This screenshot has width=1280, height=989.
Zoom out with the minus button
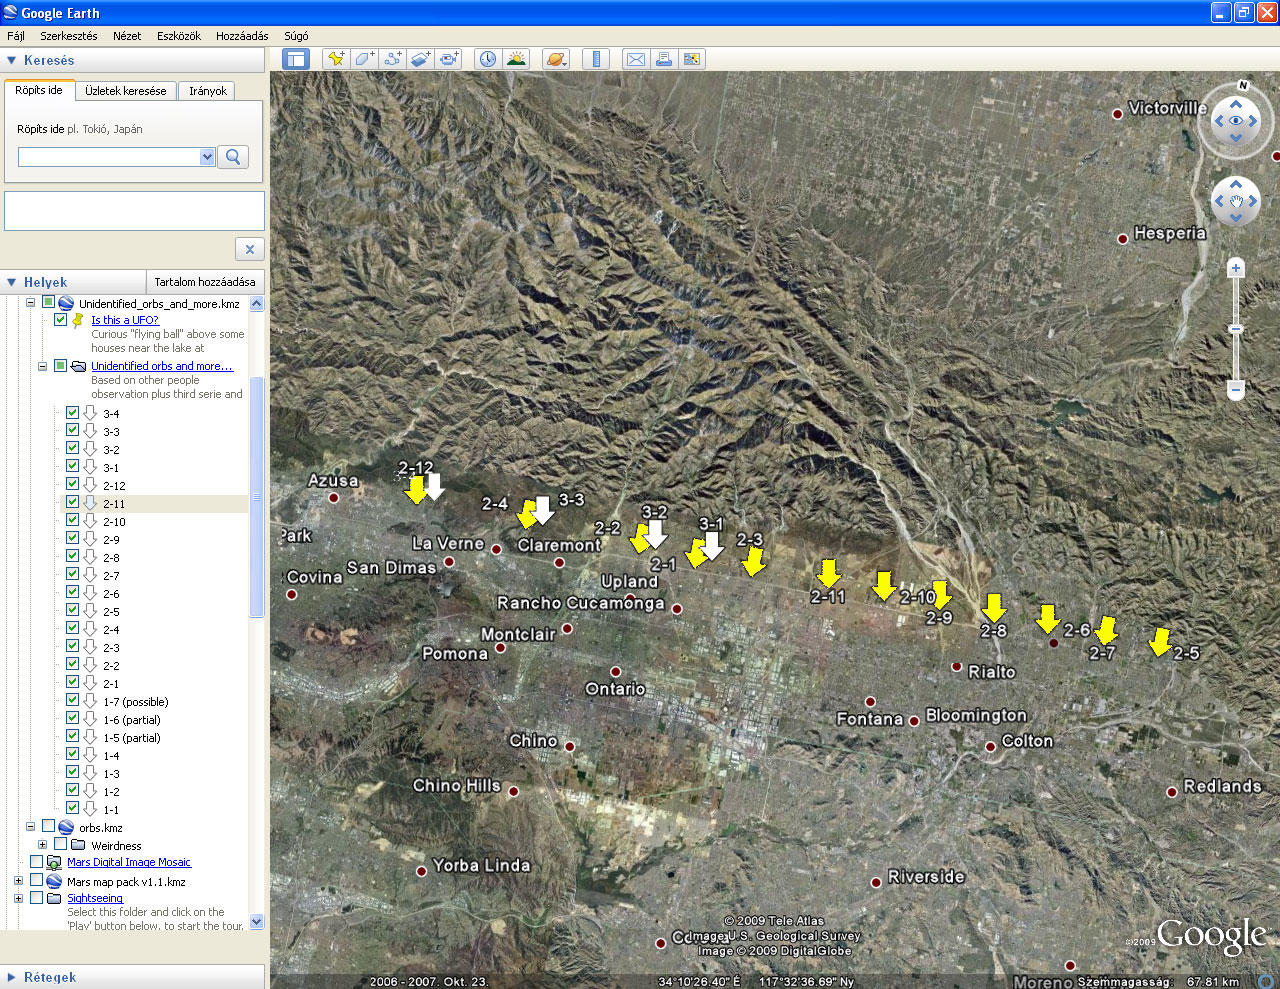pyautogui.click(x=1236, y=389)
